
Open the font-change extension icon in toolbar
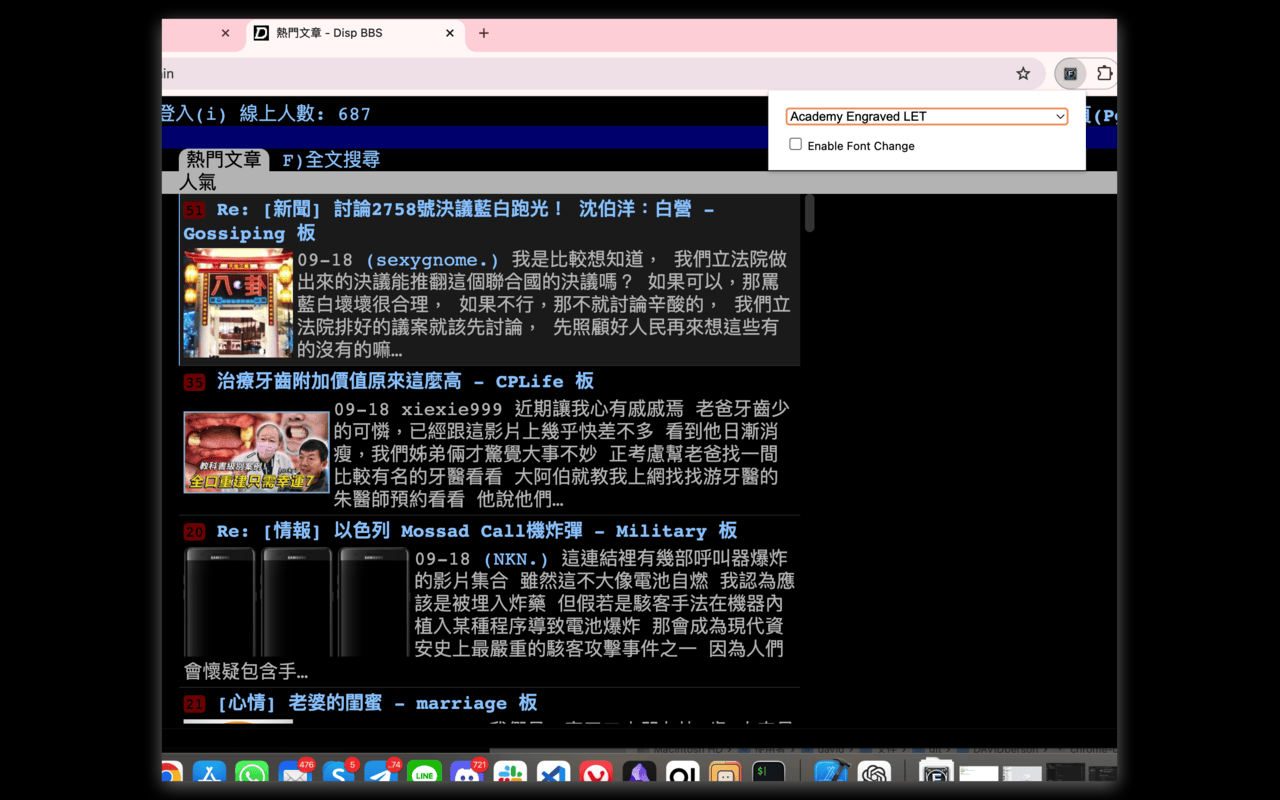point(1070,73)
